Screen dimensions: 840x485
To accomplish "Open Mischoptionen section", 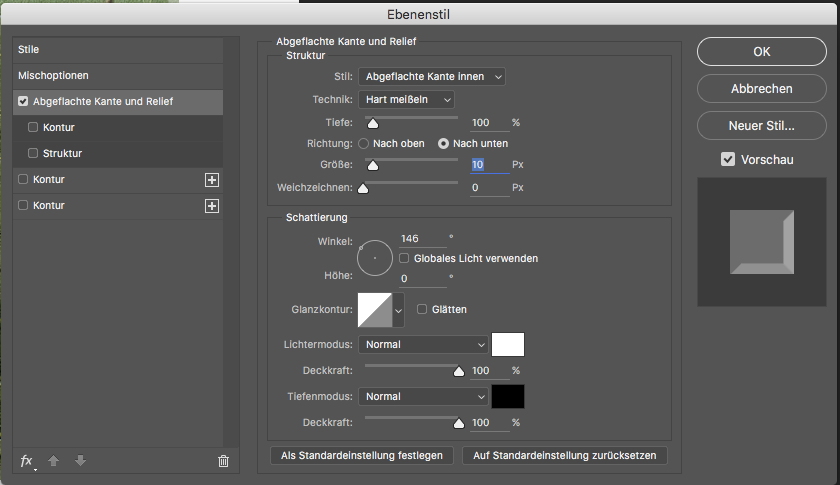I will coord(118,76).
